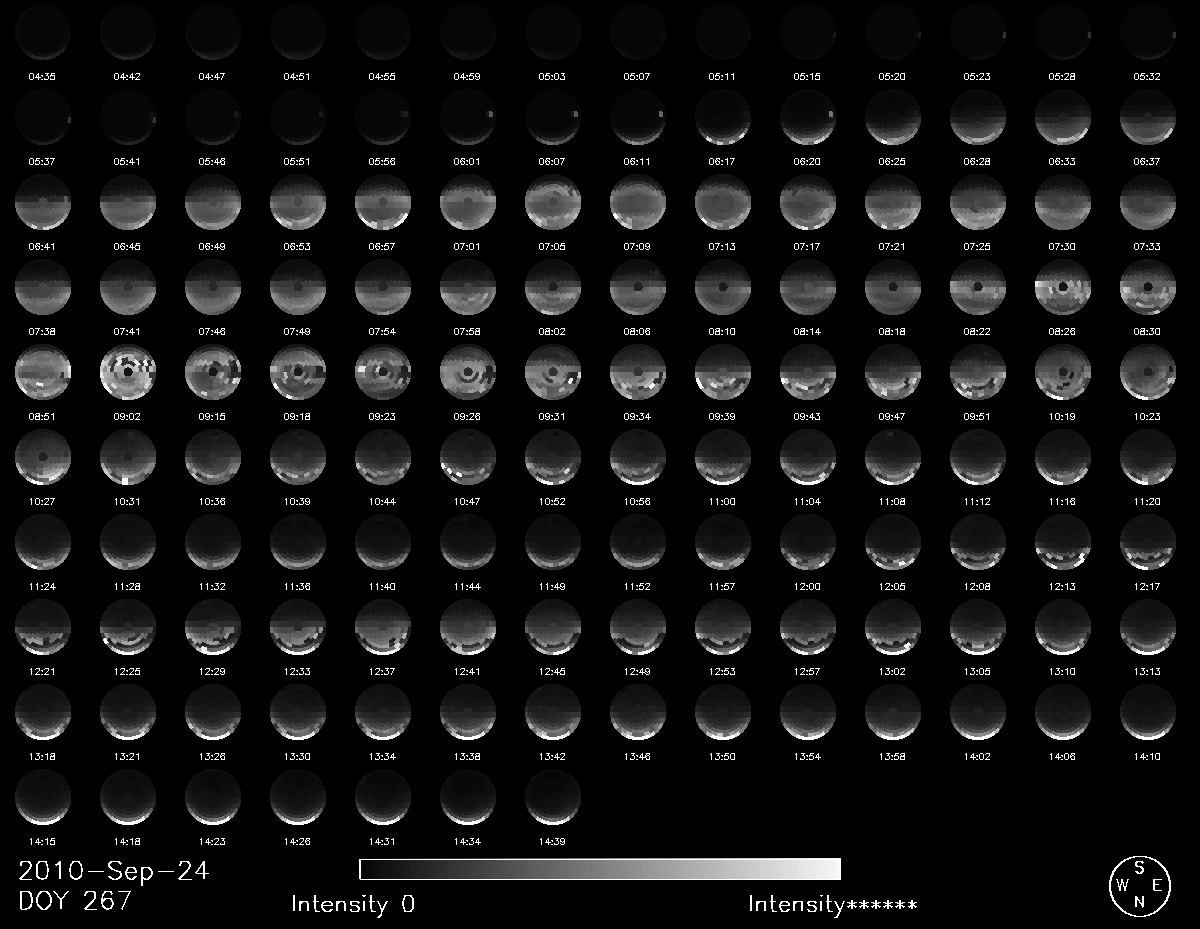The image size is (1200, 929).
Task: Open the sky image above 09:02
Action: (x=128, y=373)
